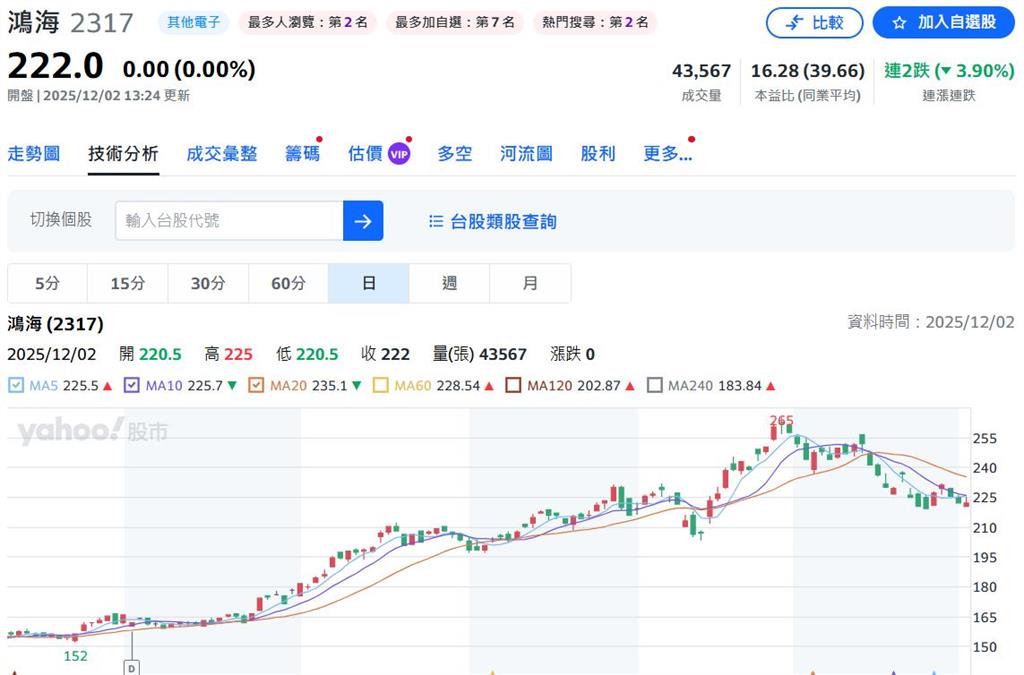This screenshot has width=1024, height=675.
Task: Open the 更多 dropdown menu
Action: coord(665,153)
